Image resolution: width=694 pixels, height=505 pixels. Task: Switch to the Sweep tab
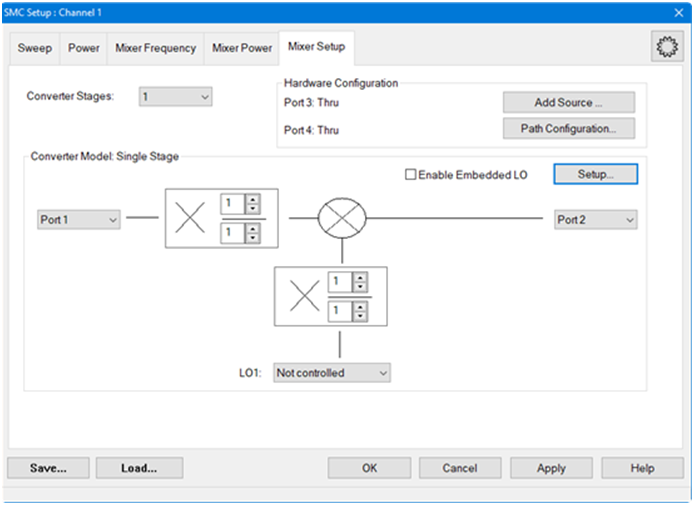[x=35, y=48]
